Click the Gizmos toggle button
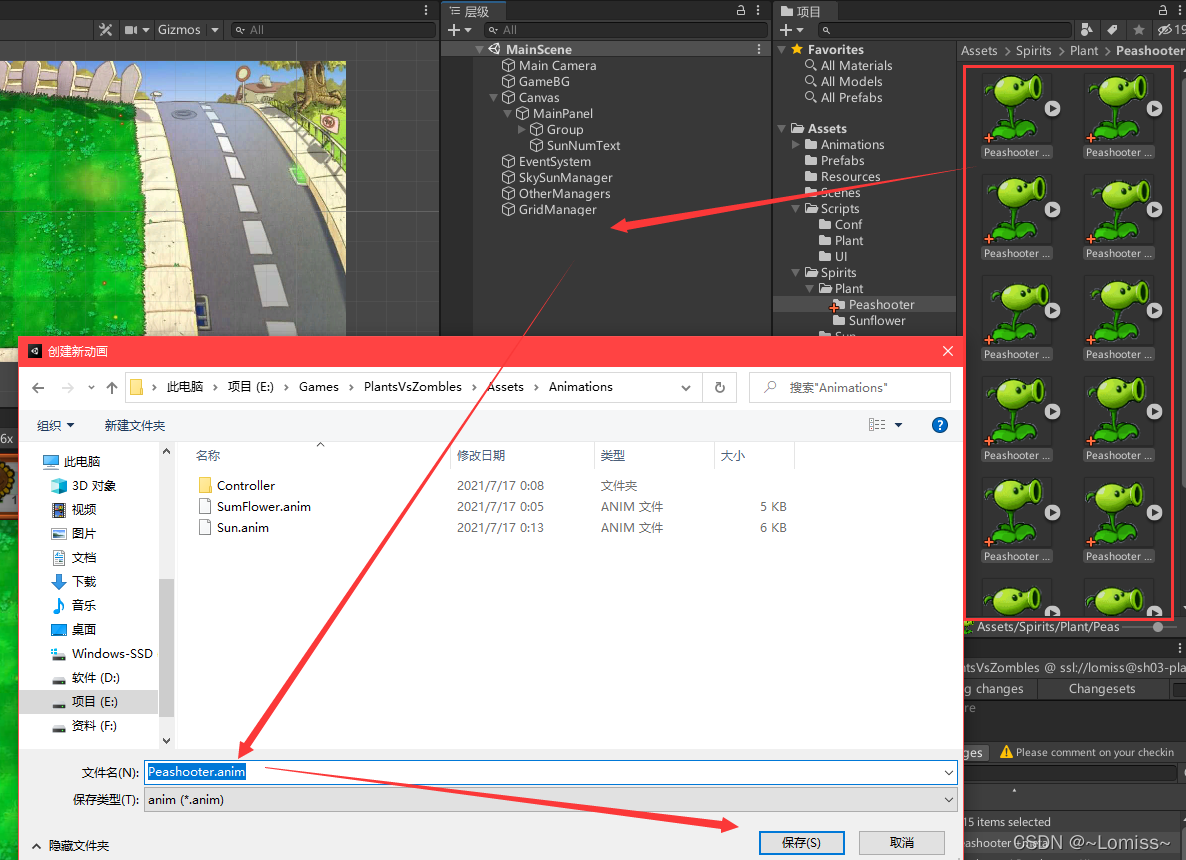The width and height of the screenshot is (1186, 860). (179, 29)
